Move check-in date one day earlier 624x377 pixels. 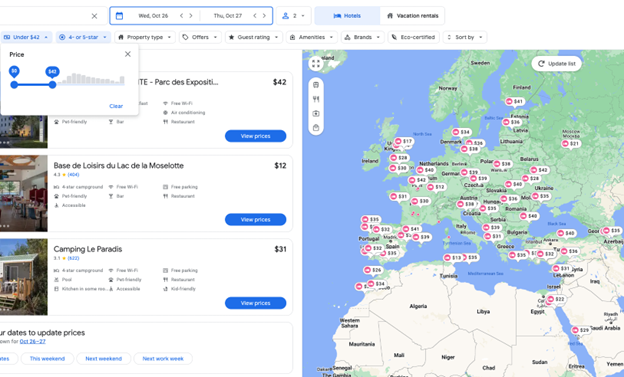(x=181, y=16)
